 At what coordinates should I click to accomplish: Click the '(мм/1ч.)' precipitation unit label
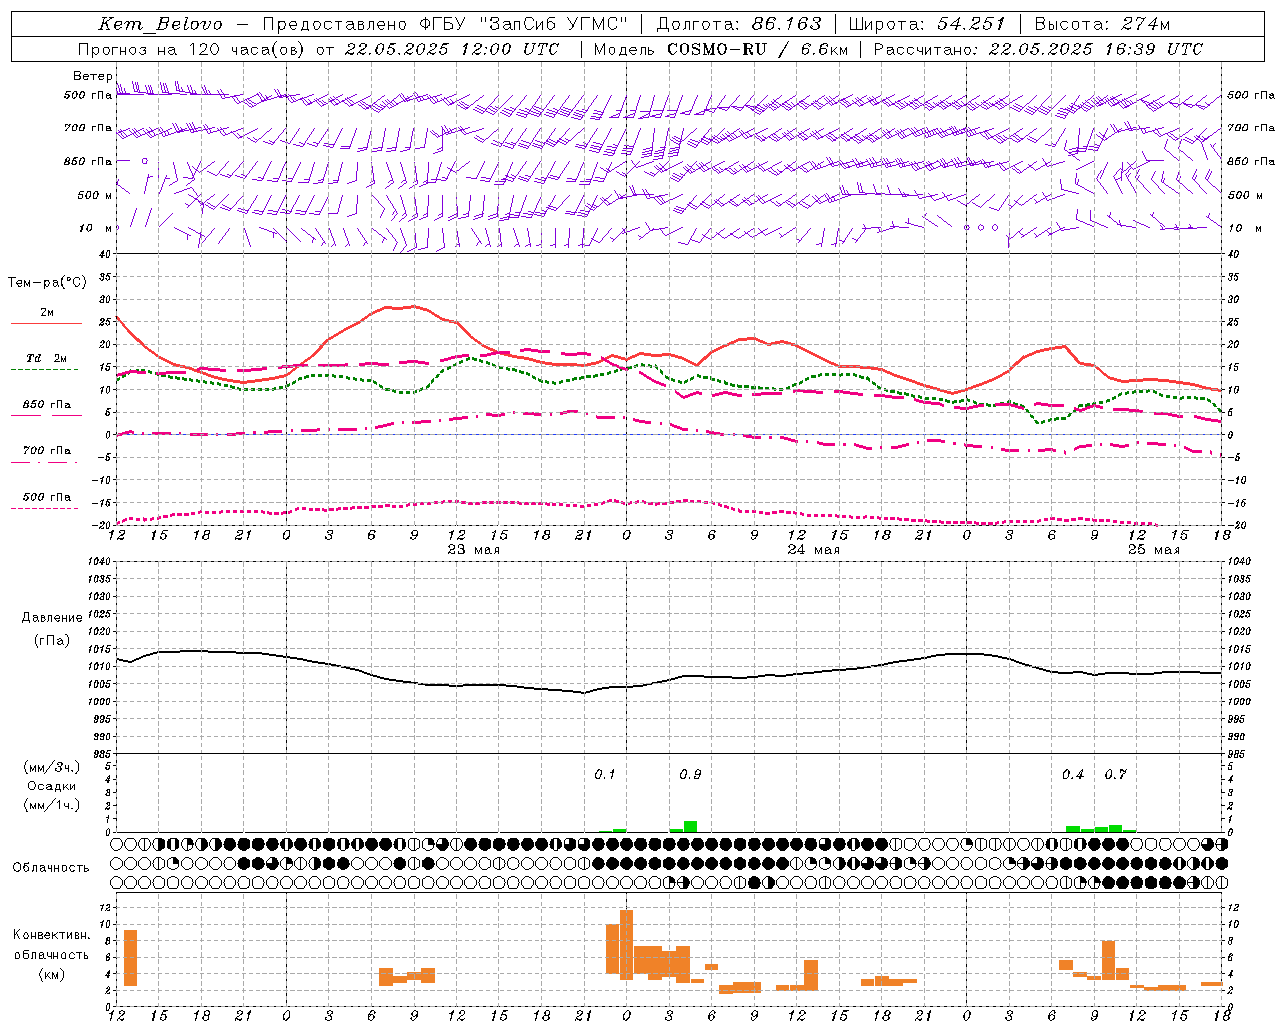[x=52, y=805]
